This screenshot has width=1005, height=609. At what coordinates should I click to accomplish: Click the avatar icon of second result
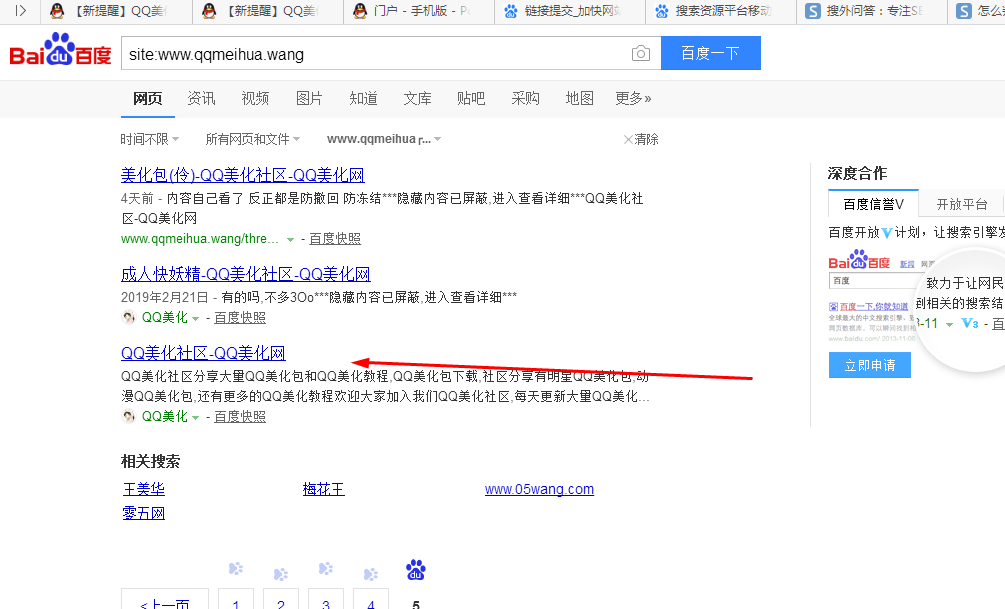129,317
